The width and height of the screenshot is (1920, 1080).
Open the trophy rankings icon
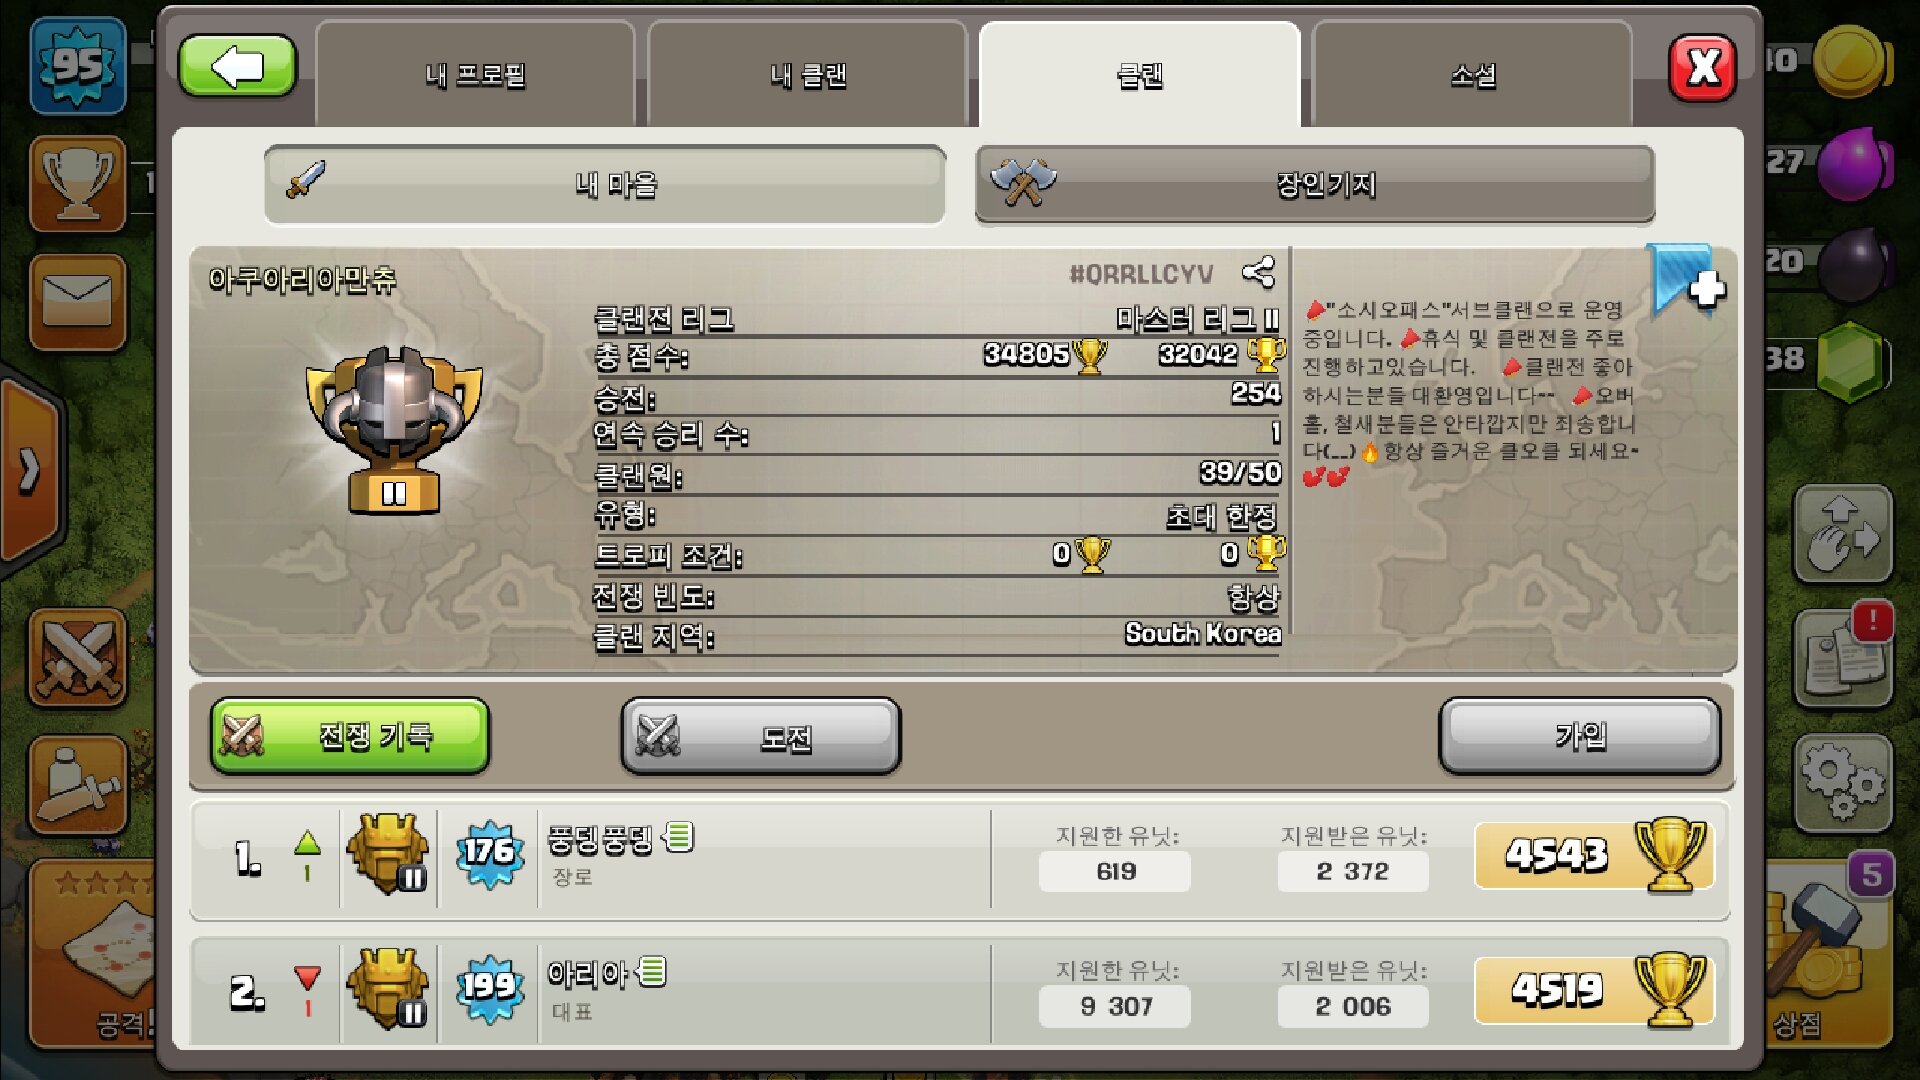coord(78,183)
